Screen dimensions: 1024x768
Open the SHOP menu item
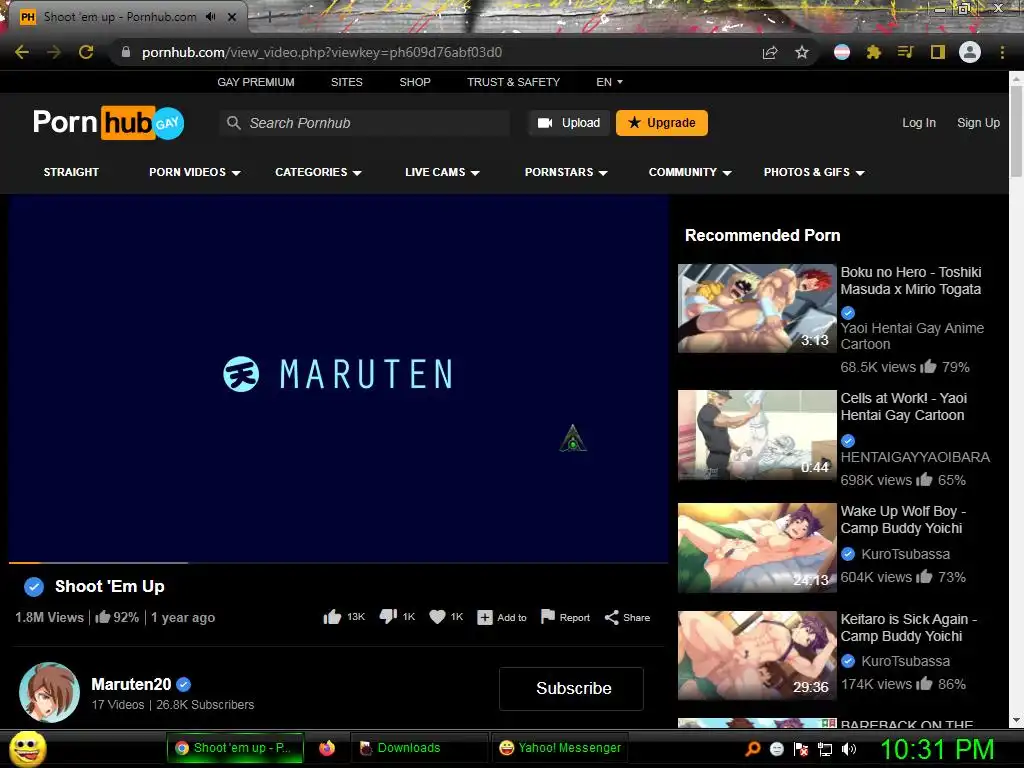[415, 82]
